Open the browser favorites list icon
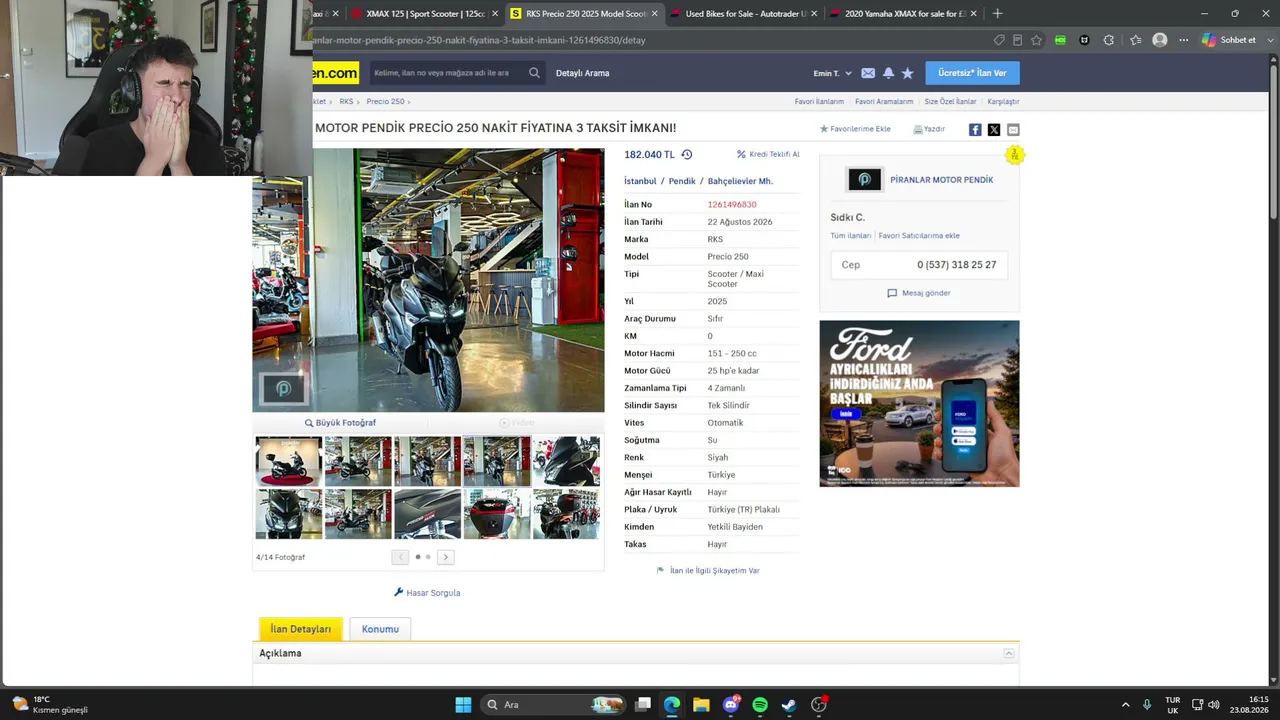This screenshot has height=720, width=1280. [x=1135, y=40]
